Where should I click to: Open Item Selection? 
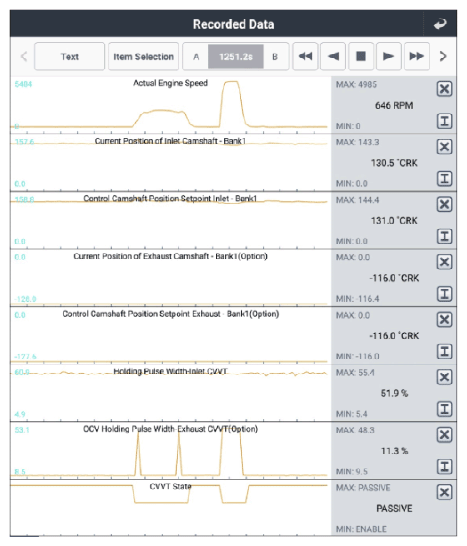[x=143, y=56]
